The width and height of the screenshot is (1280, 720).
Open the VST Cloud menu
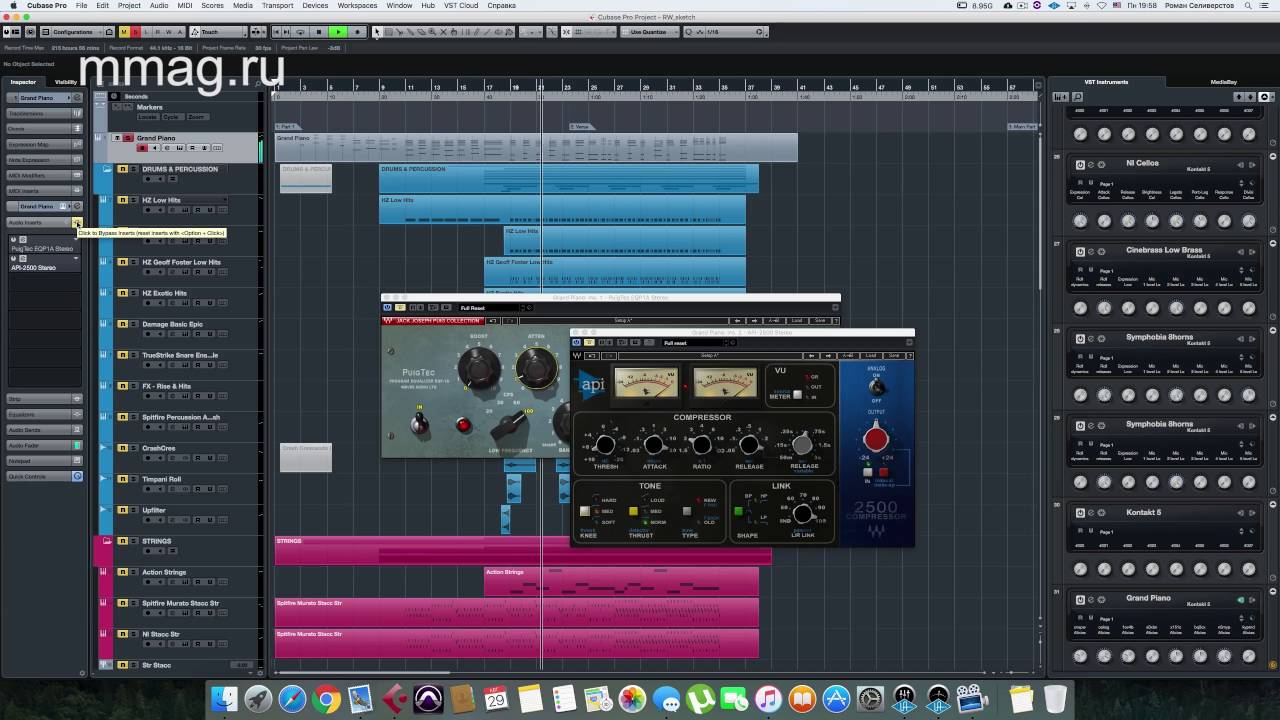pyautogui.click(x=461, y=5)
